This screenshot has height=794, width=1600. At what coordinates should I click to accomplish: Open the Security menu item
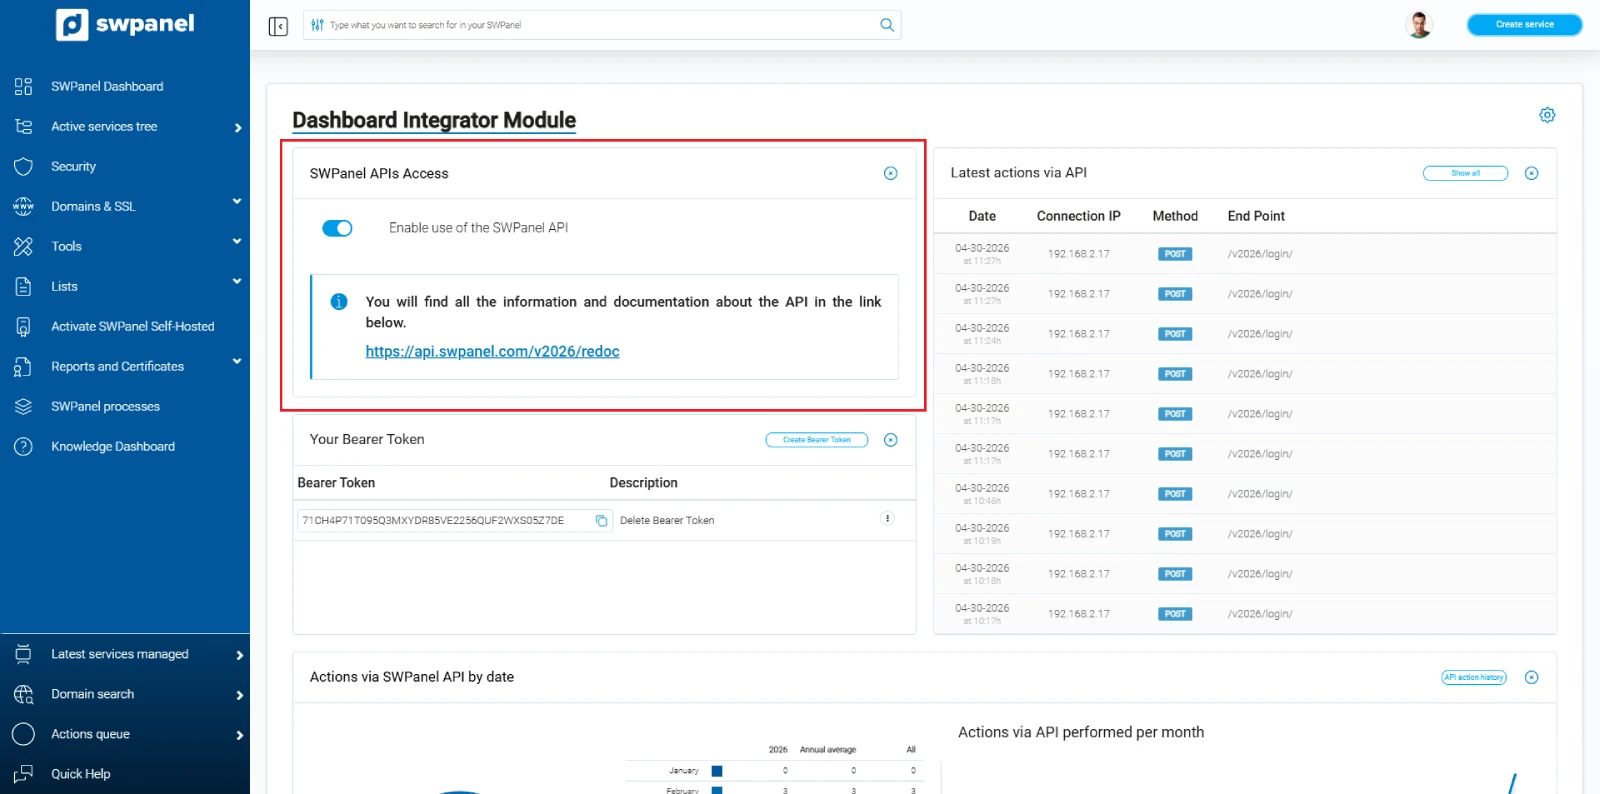point(73,166)
